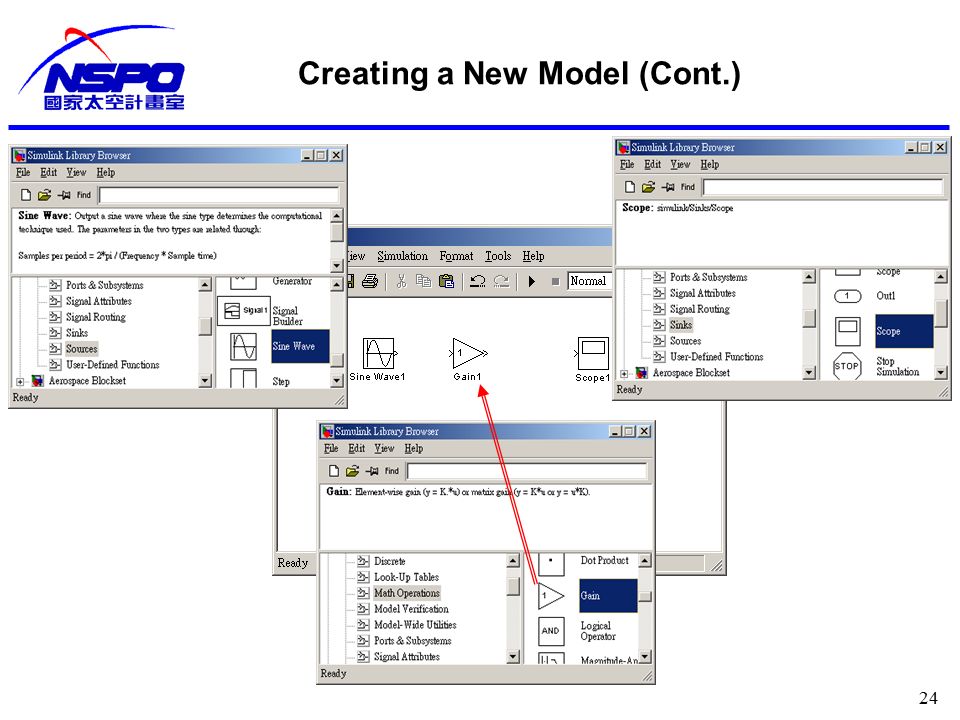The width and height of the screenshot is (960, 720).
Task: Click pin icon in left Library Browser toolbar
Action: 64,195
